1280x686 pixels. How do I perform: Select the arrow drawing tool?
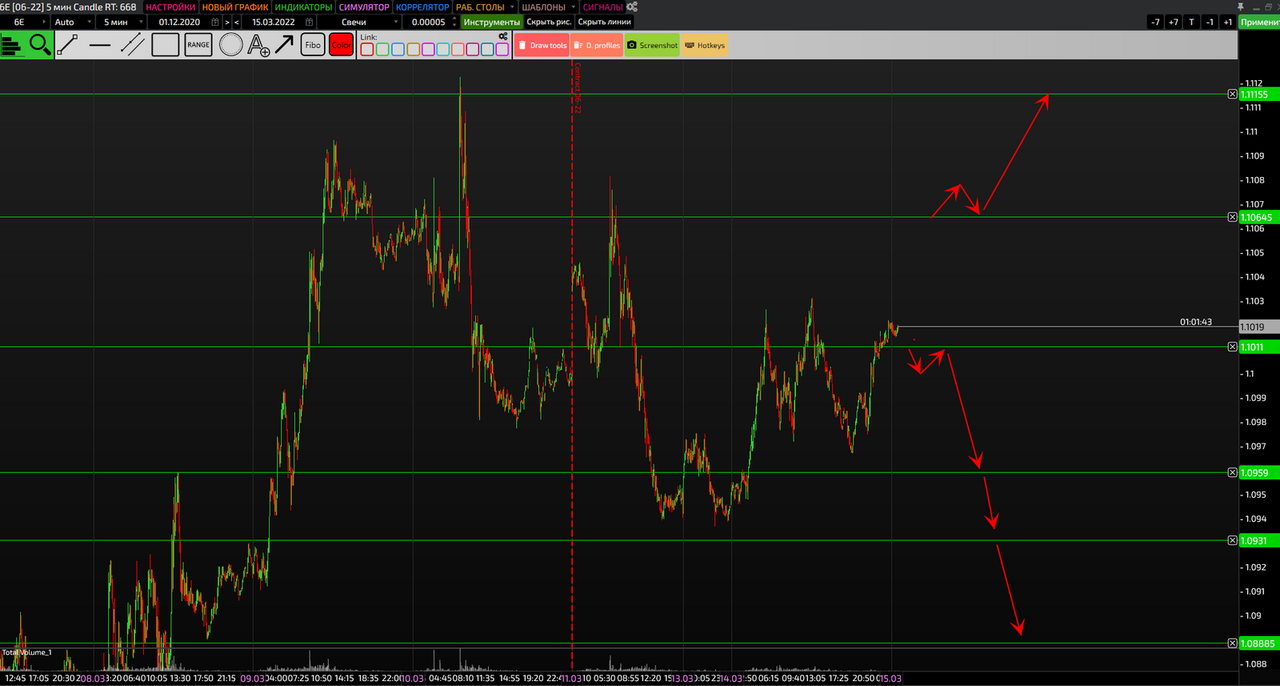click(x=285, y=44)
